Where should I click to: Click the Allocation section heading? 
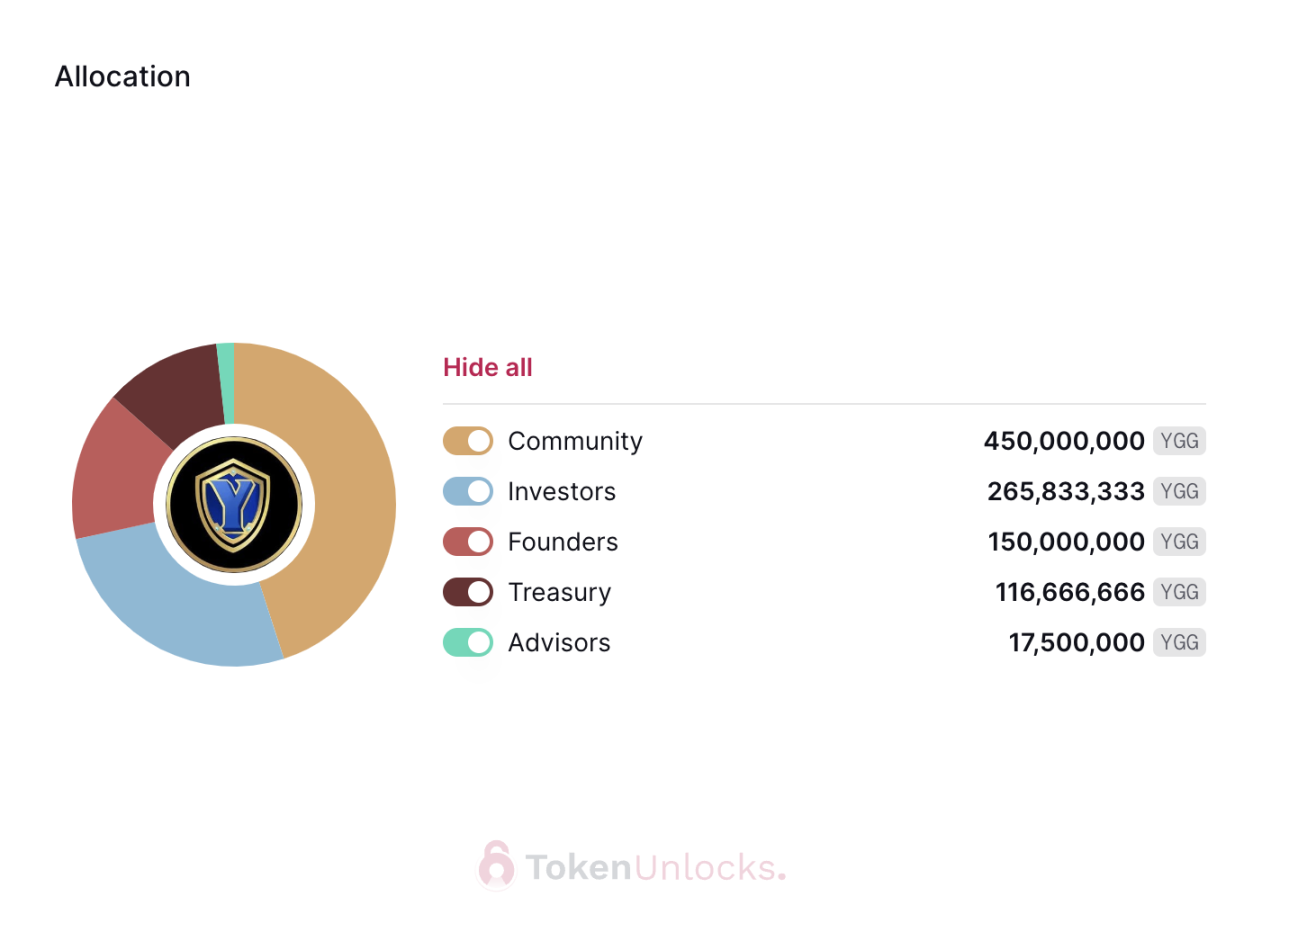coord(122,77)
